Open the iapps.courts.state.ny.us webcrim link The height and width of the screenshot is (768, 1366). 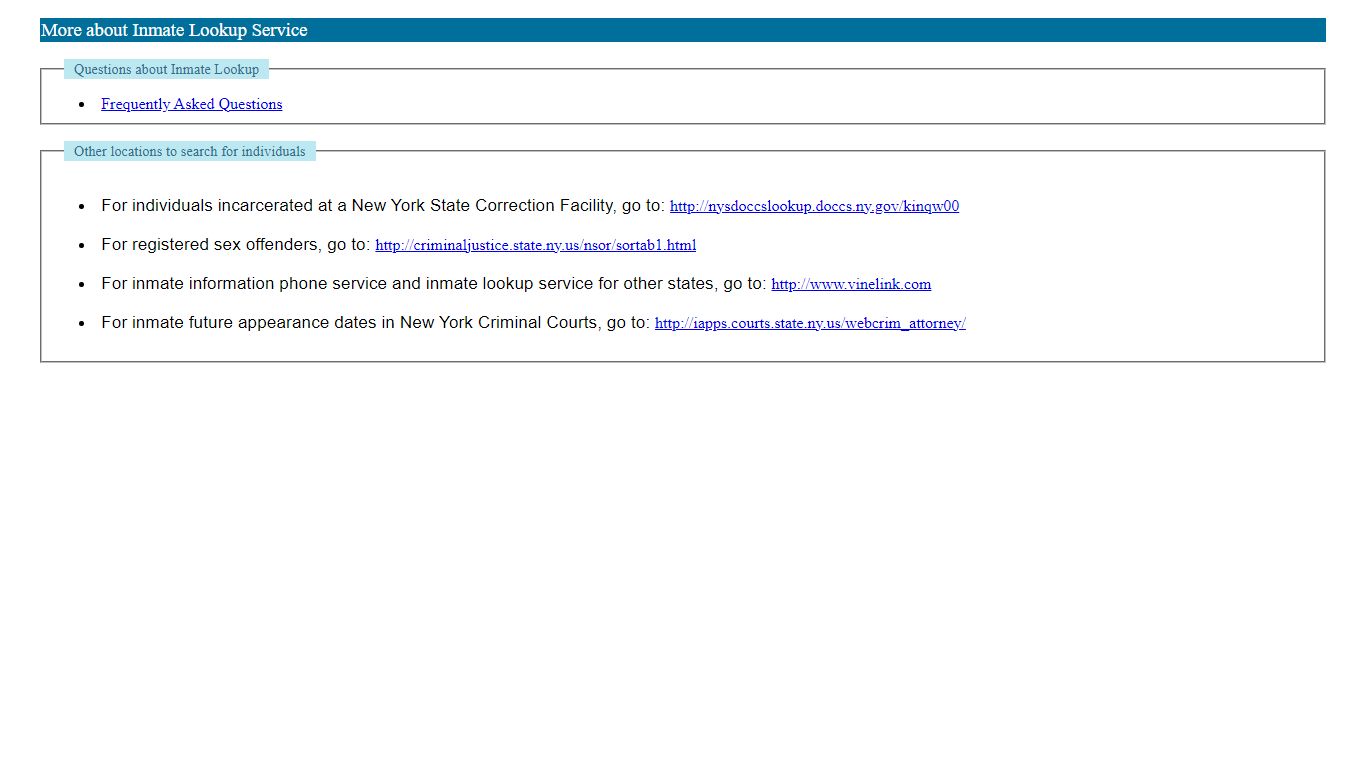pos(810,323)
